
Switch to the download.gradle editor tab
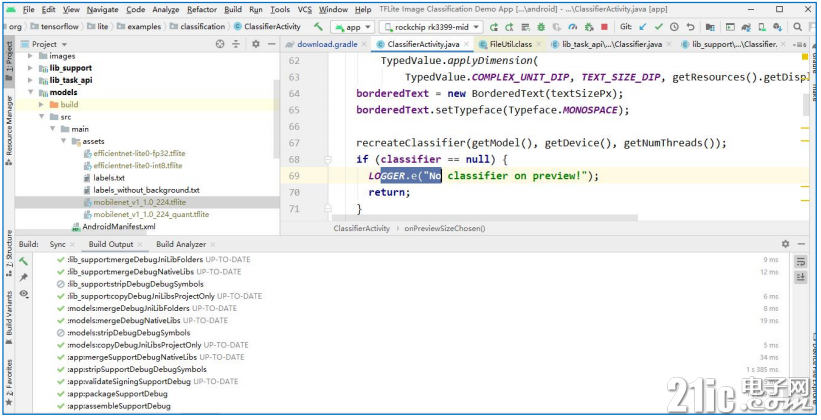[327, 44]
